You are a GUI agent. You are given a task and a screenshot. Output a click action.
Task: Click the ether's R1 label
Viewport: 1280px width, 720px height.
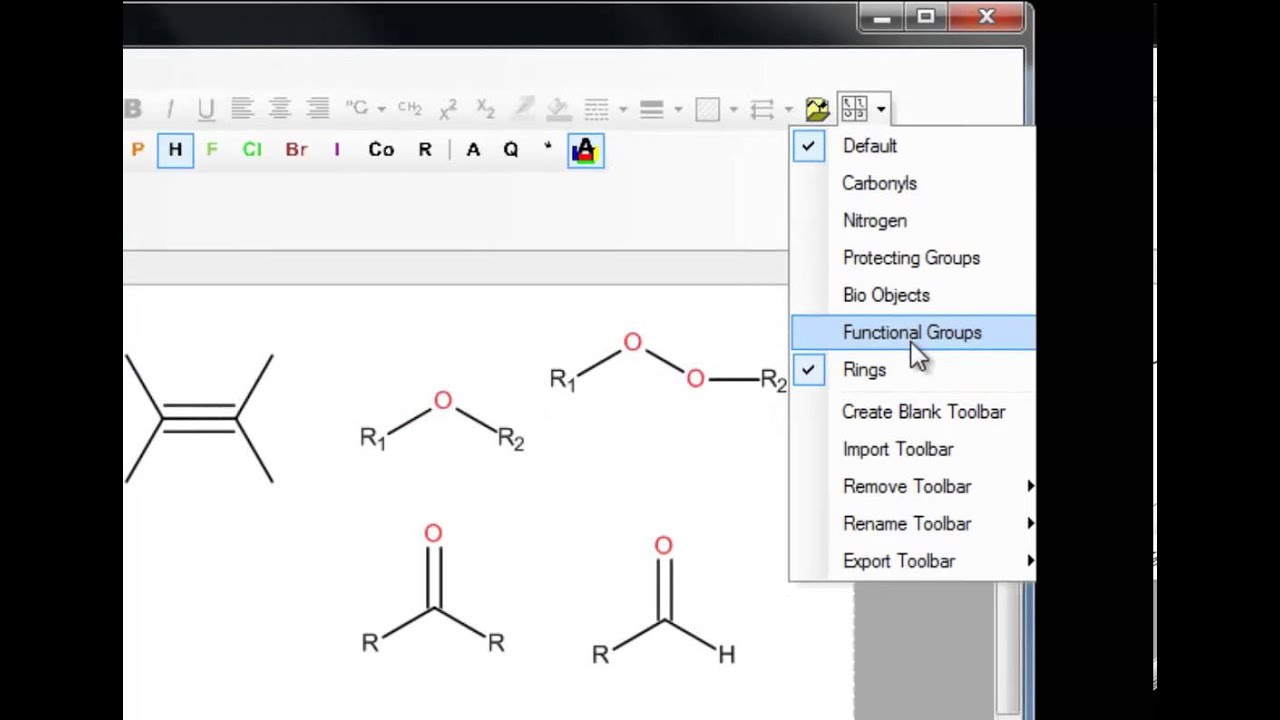(373, 439)
